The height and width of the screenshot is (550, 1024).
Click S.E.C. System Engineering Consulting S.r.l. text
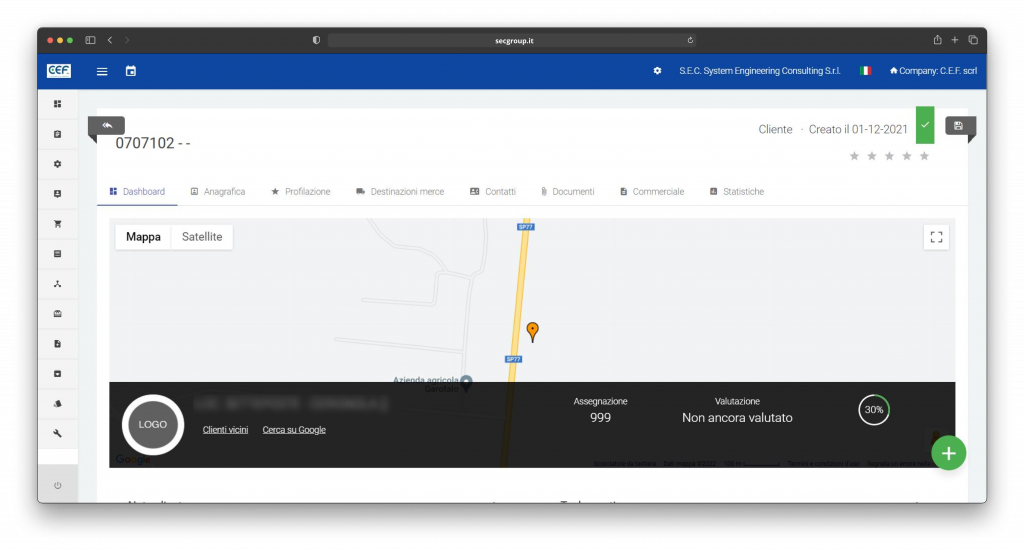point(760,71)
